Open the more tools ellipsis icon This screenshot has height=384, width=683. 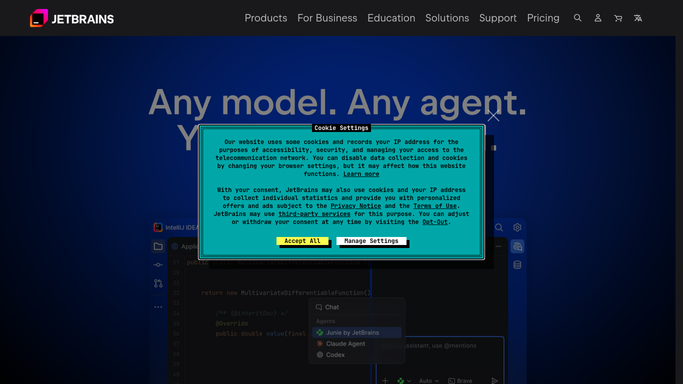tap(158, 307)
